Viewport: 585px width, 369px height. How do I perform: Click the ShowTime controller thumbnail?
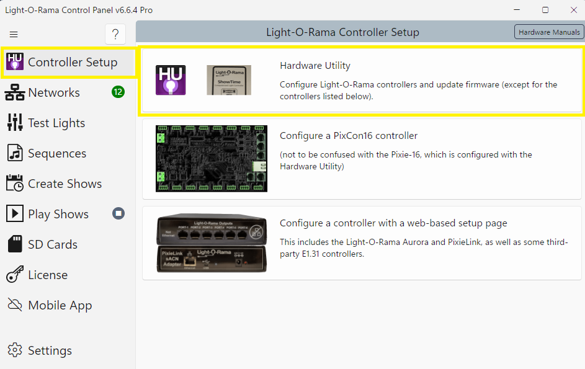(x=229, y=80)
